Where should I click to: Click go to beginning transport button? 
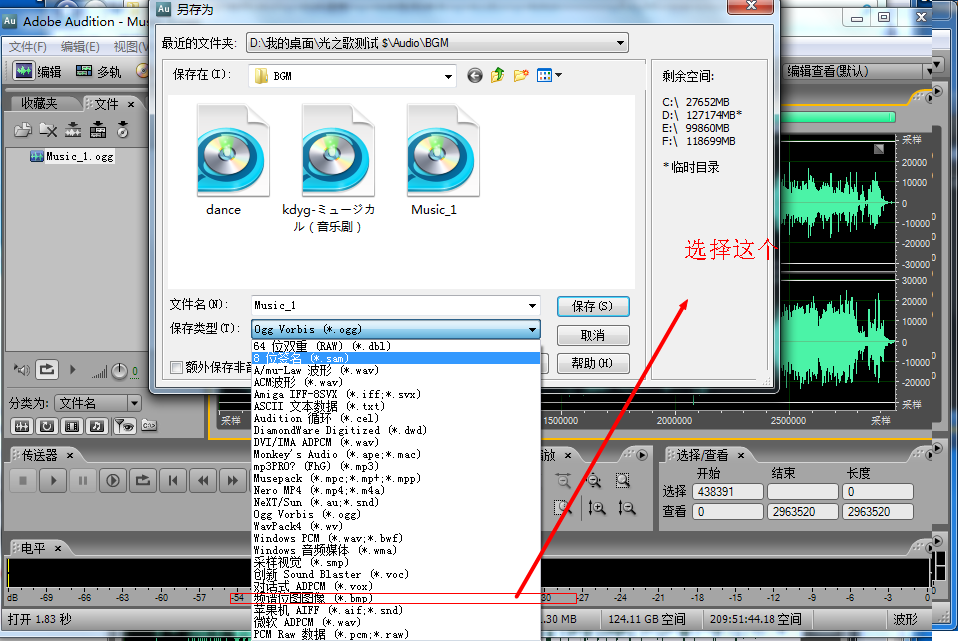point(173,480)
